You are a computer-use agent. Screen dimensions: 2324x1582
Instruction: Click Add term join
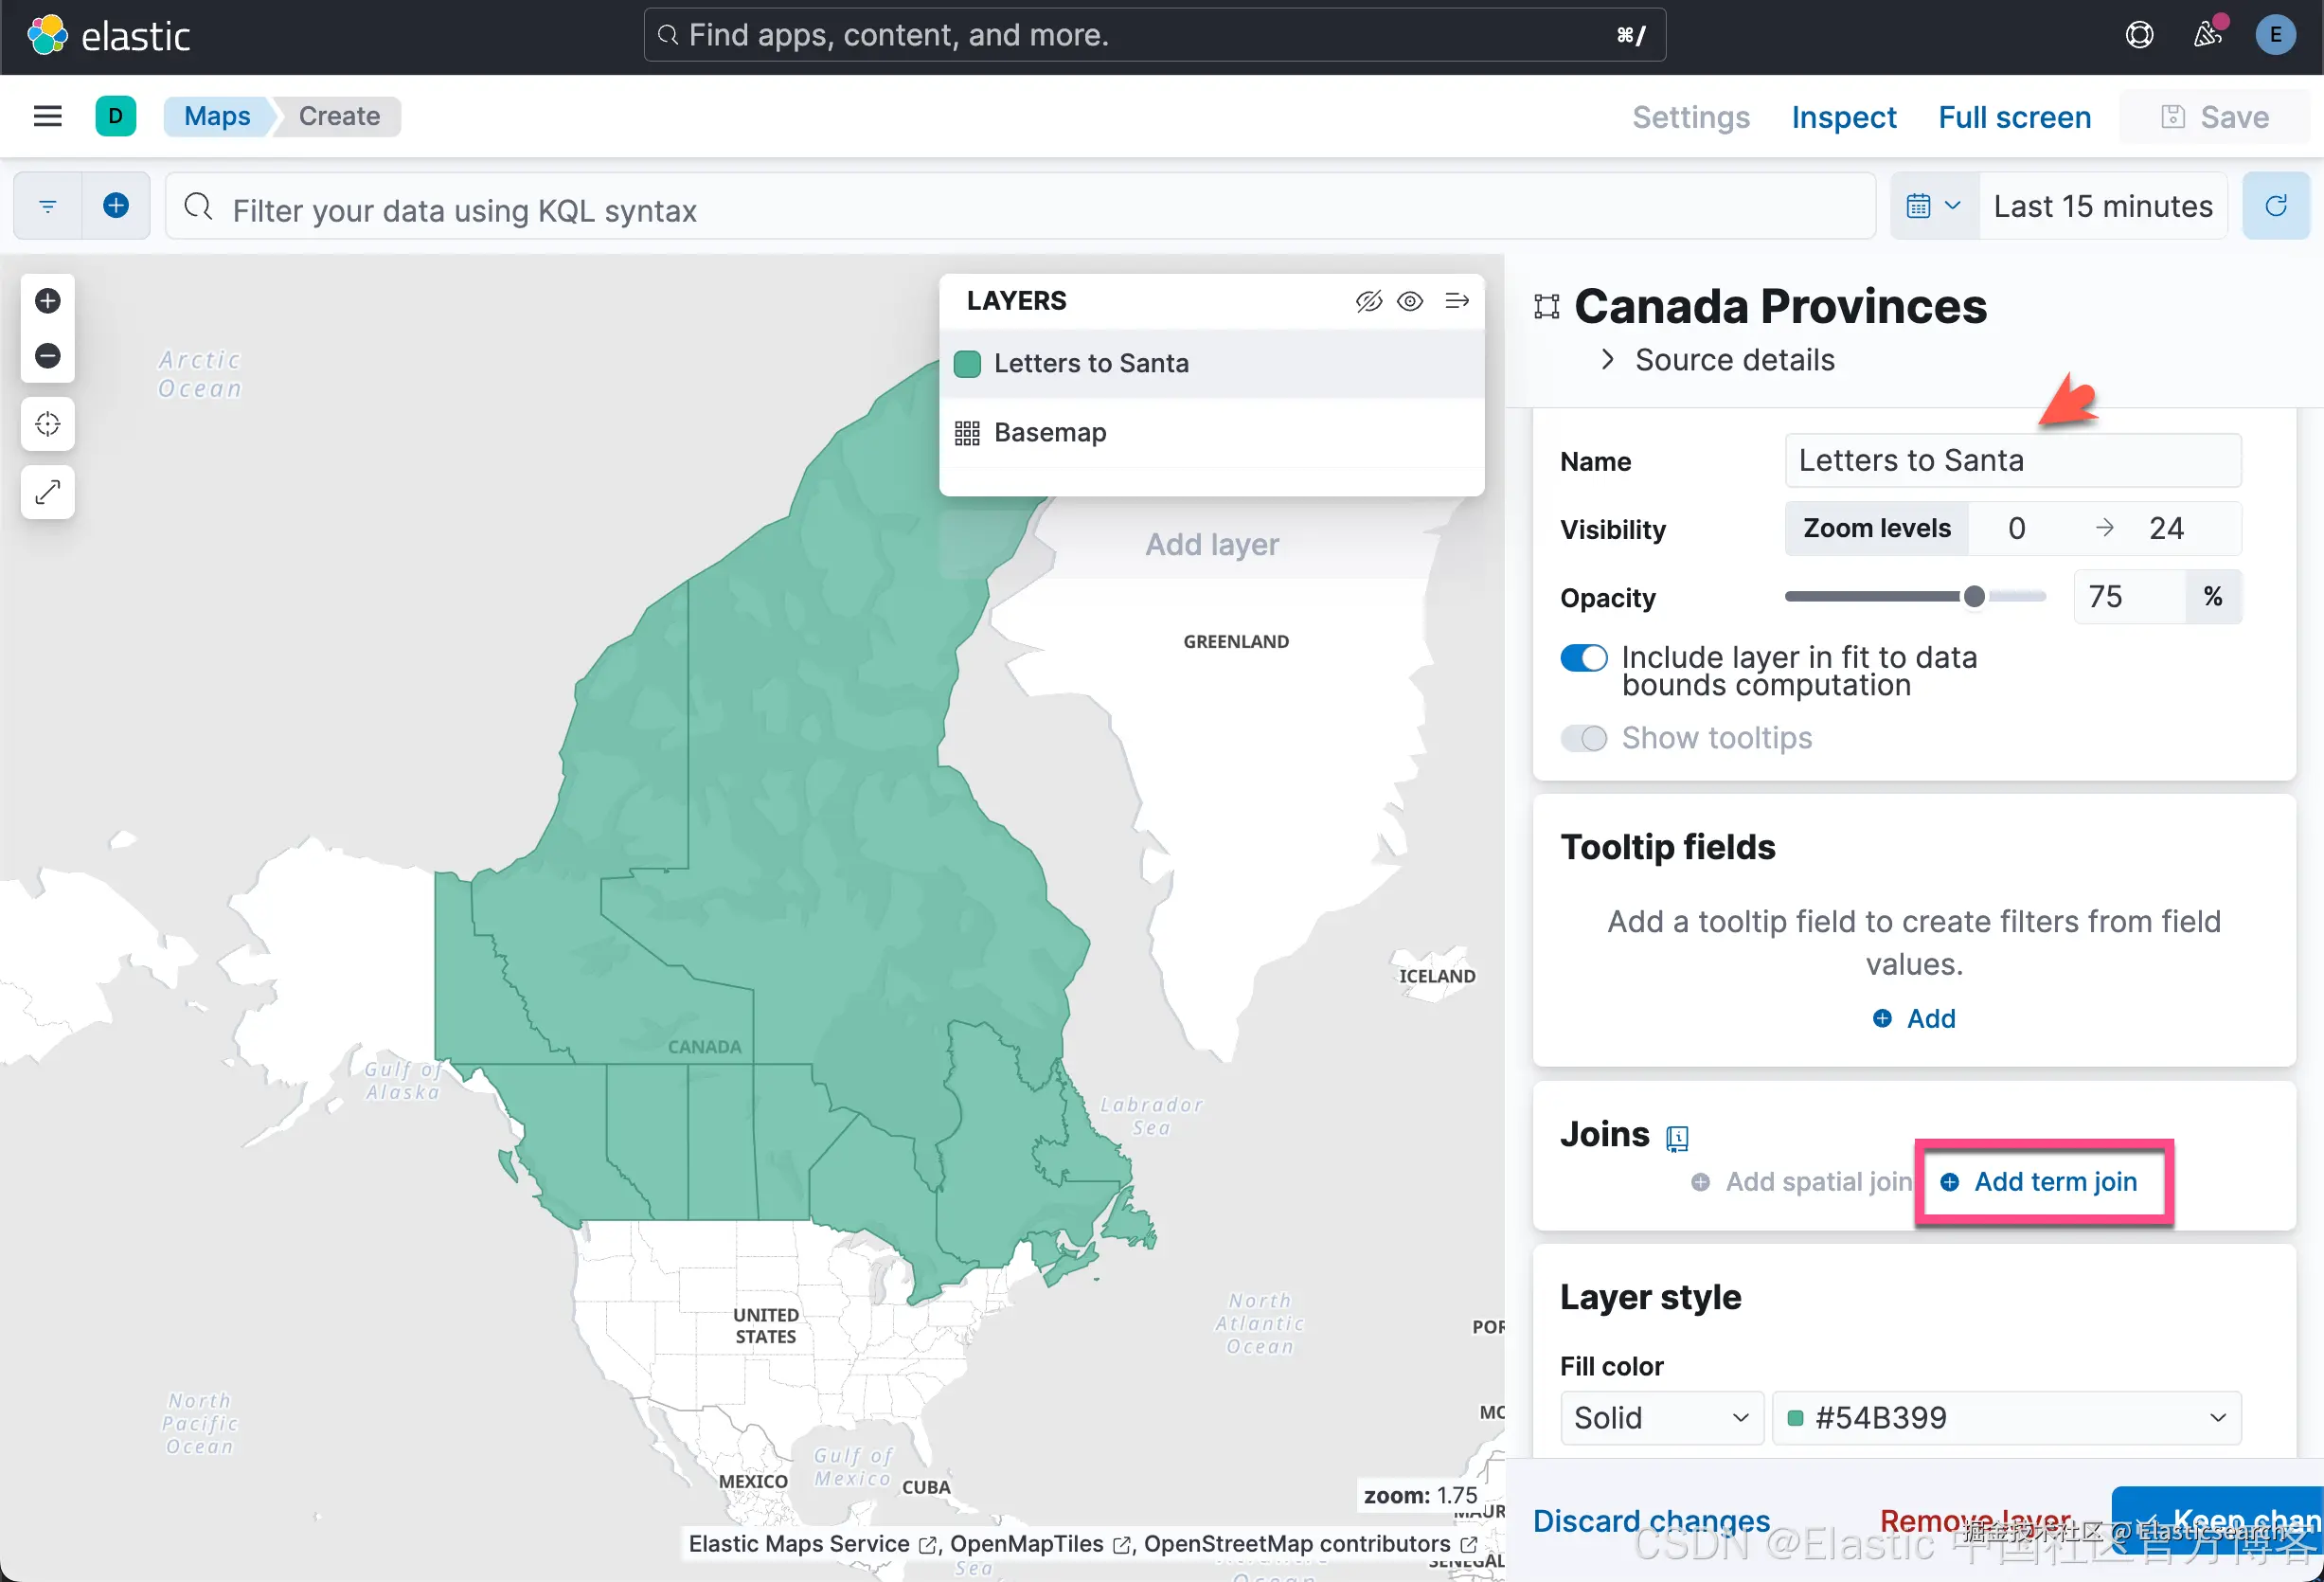tap(2041, 1182)
